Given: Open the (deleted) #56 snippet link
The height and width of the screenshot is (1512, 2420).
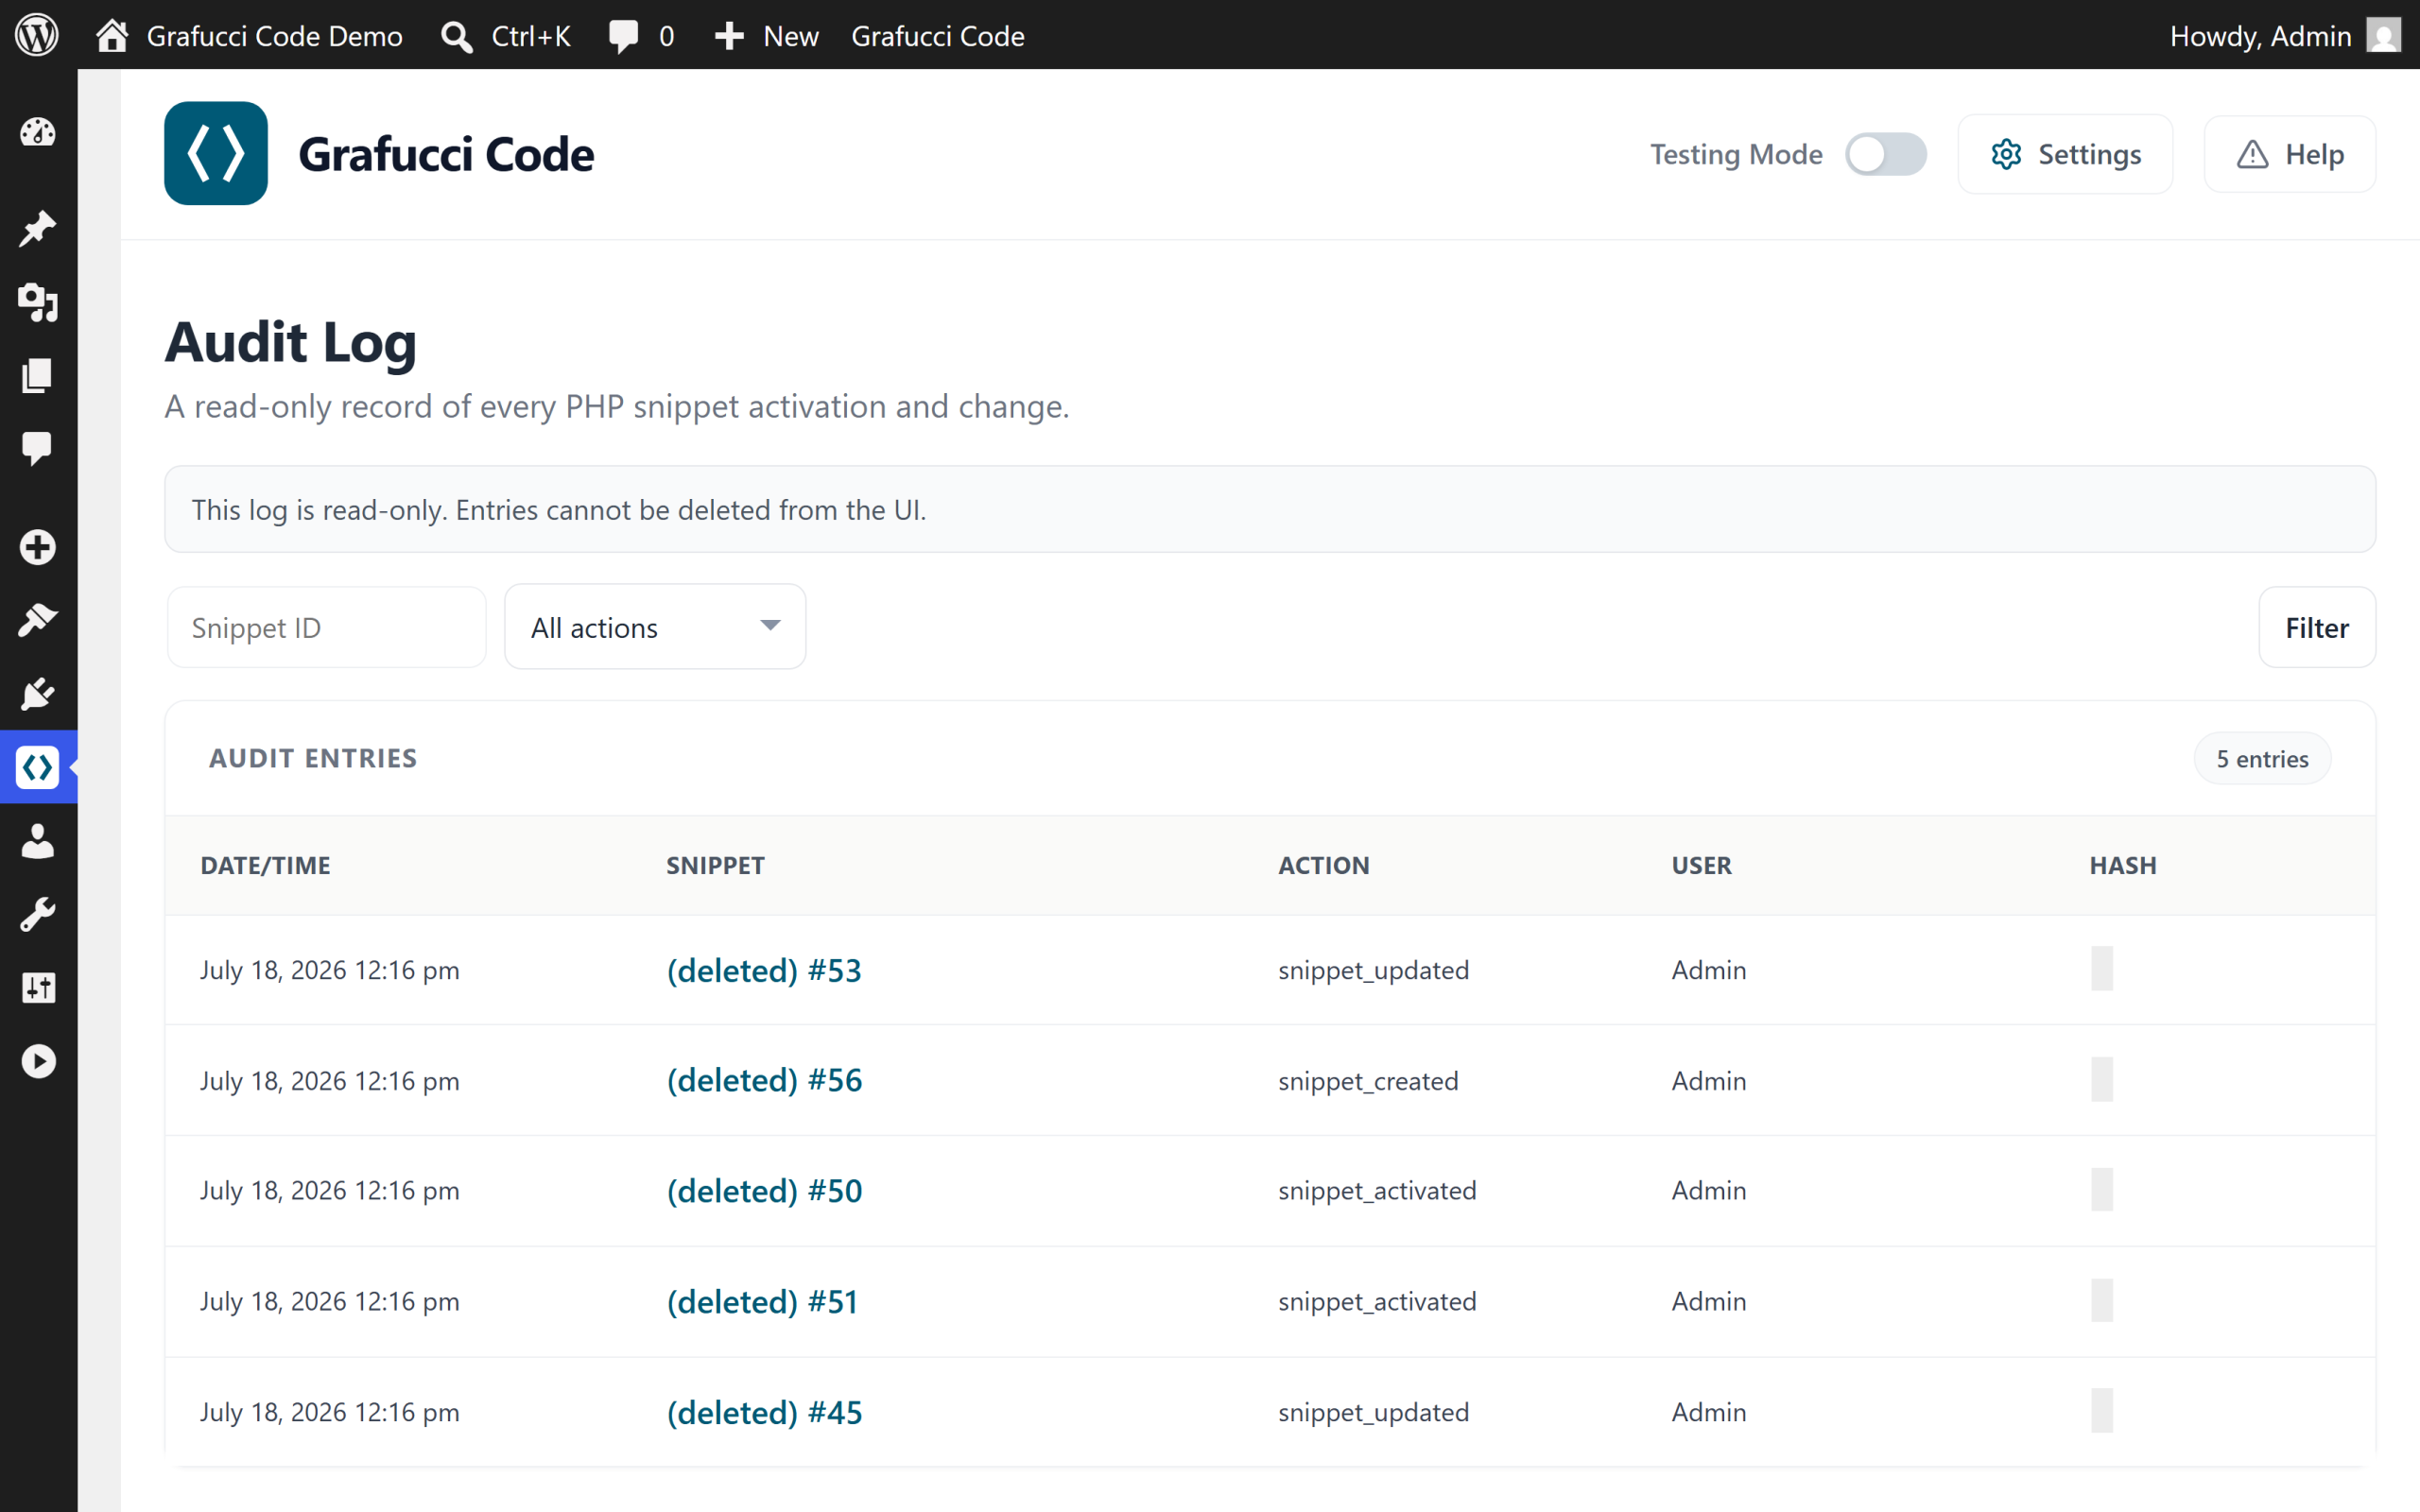Looking at the screenshot, I should pyautogui.click(x=764, y=1080).
